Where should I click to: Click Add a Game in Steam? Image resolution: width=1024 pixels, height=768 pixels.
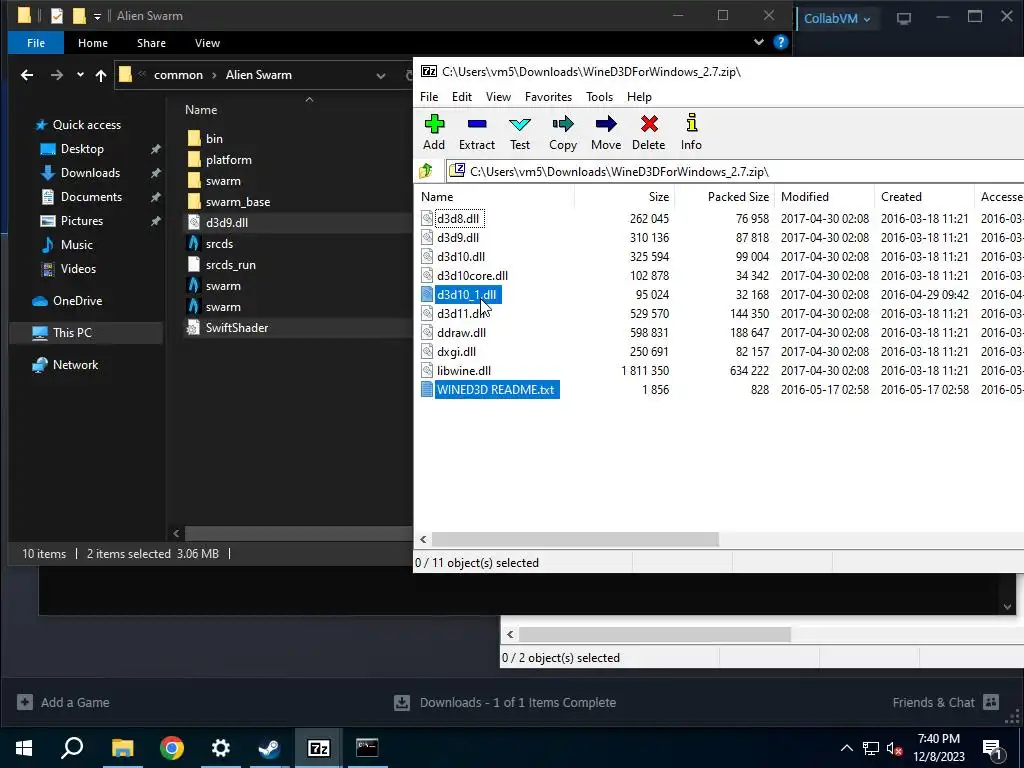click(75, 703)
